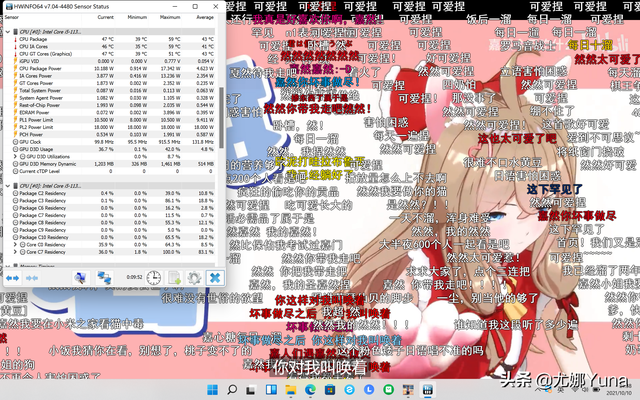The height and width of the screenshot is (400, 640).
Task: Click the lightning icon beside PL1 Power Limit
Action: tap(16, 120)
